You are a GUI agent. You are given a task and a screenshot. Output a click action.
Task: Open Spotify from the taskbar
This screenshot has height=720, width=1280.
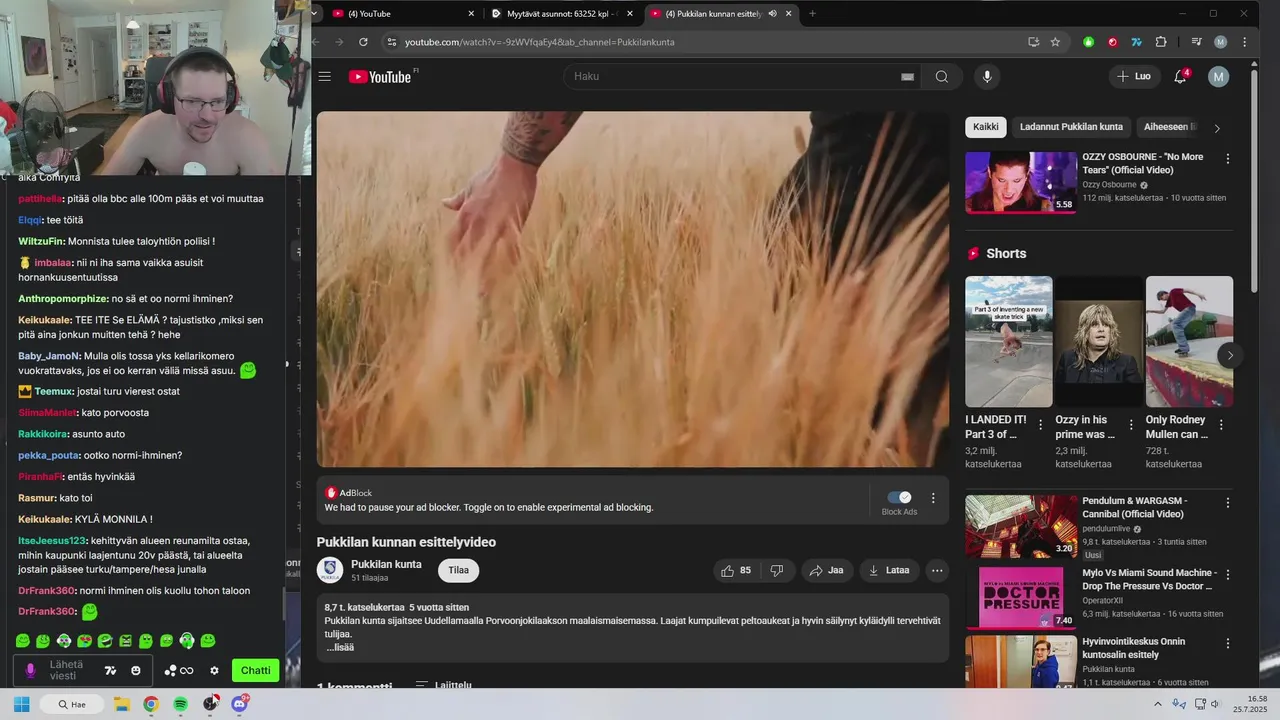[180, 704]
